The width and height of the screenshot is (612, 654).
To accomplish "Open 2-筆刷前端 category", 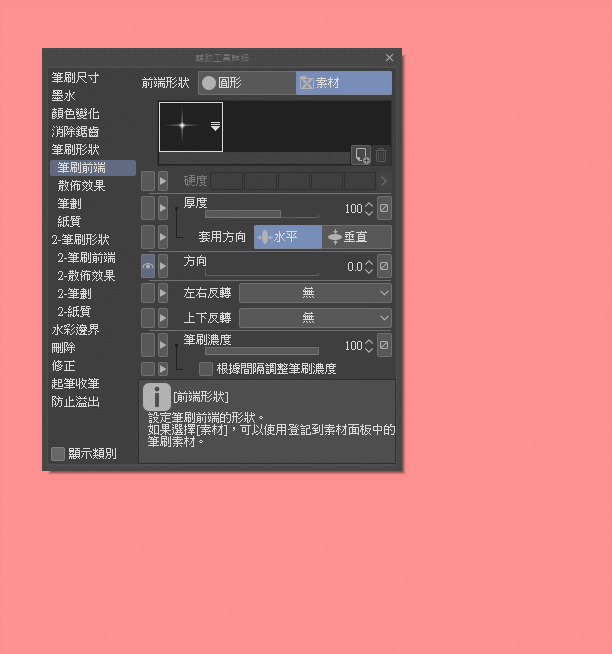I will [86, 258].
